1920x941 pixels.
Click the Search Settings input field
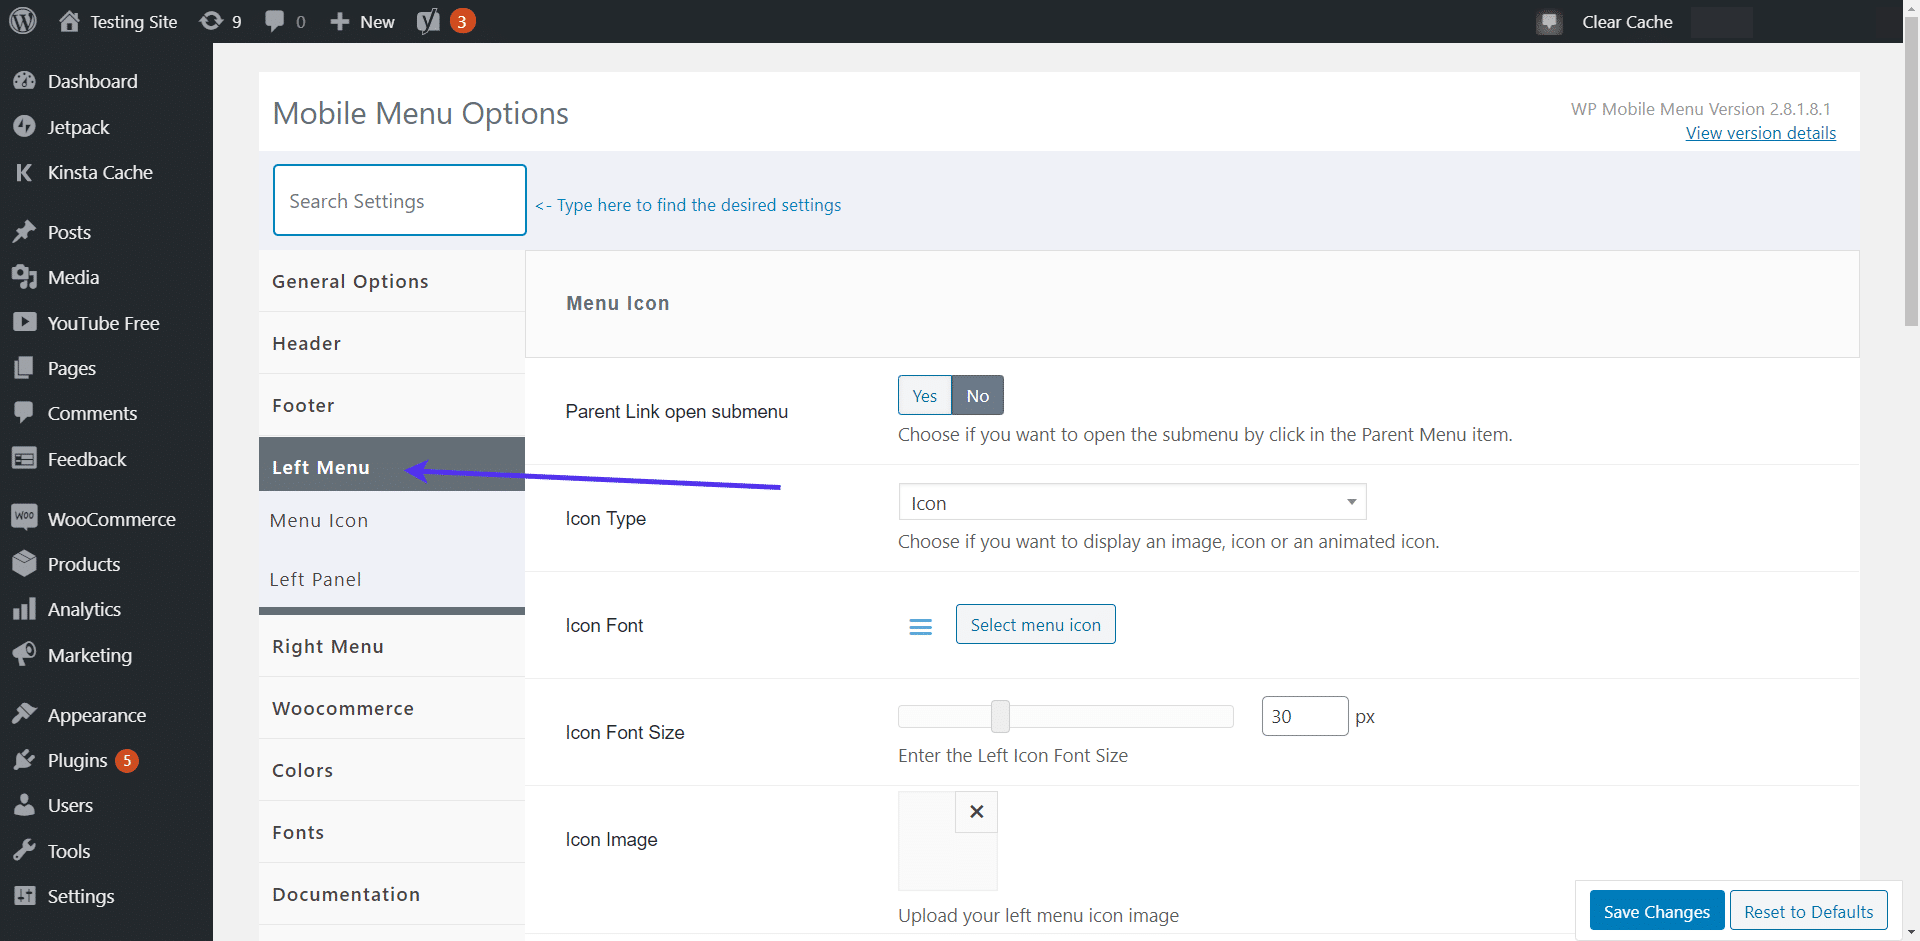(x=399, y=200)
